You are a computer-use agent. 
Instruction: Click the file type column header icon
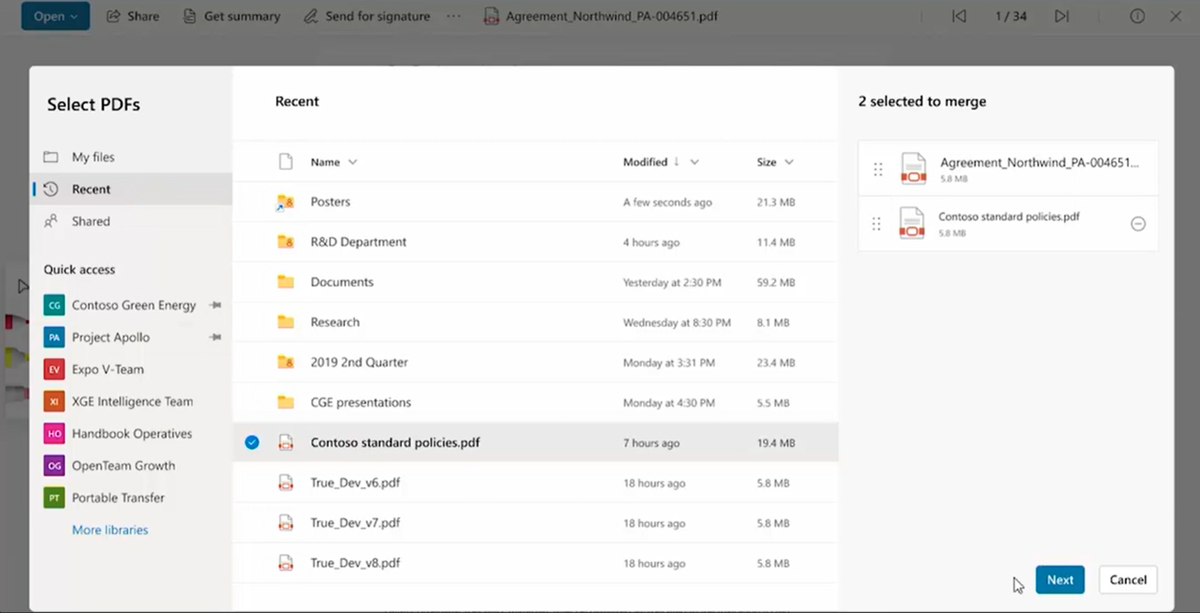(x=286, y=162)
